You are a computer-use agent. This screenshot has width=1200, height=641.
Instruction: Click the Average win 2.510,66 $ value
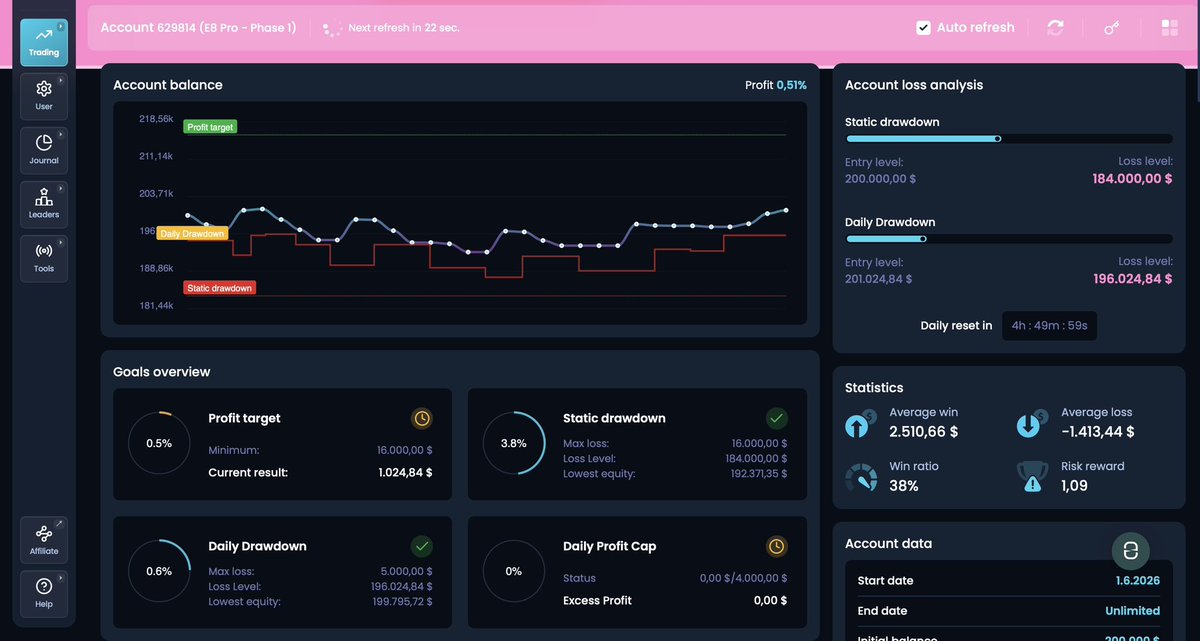(924, 432)
